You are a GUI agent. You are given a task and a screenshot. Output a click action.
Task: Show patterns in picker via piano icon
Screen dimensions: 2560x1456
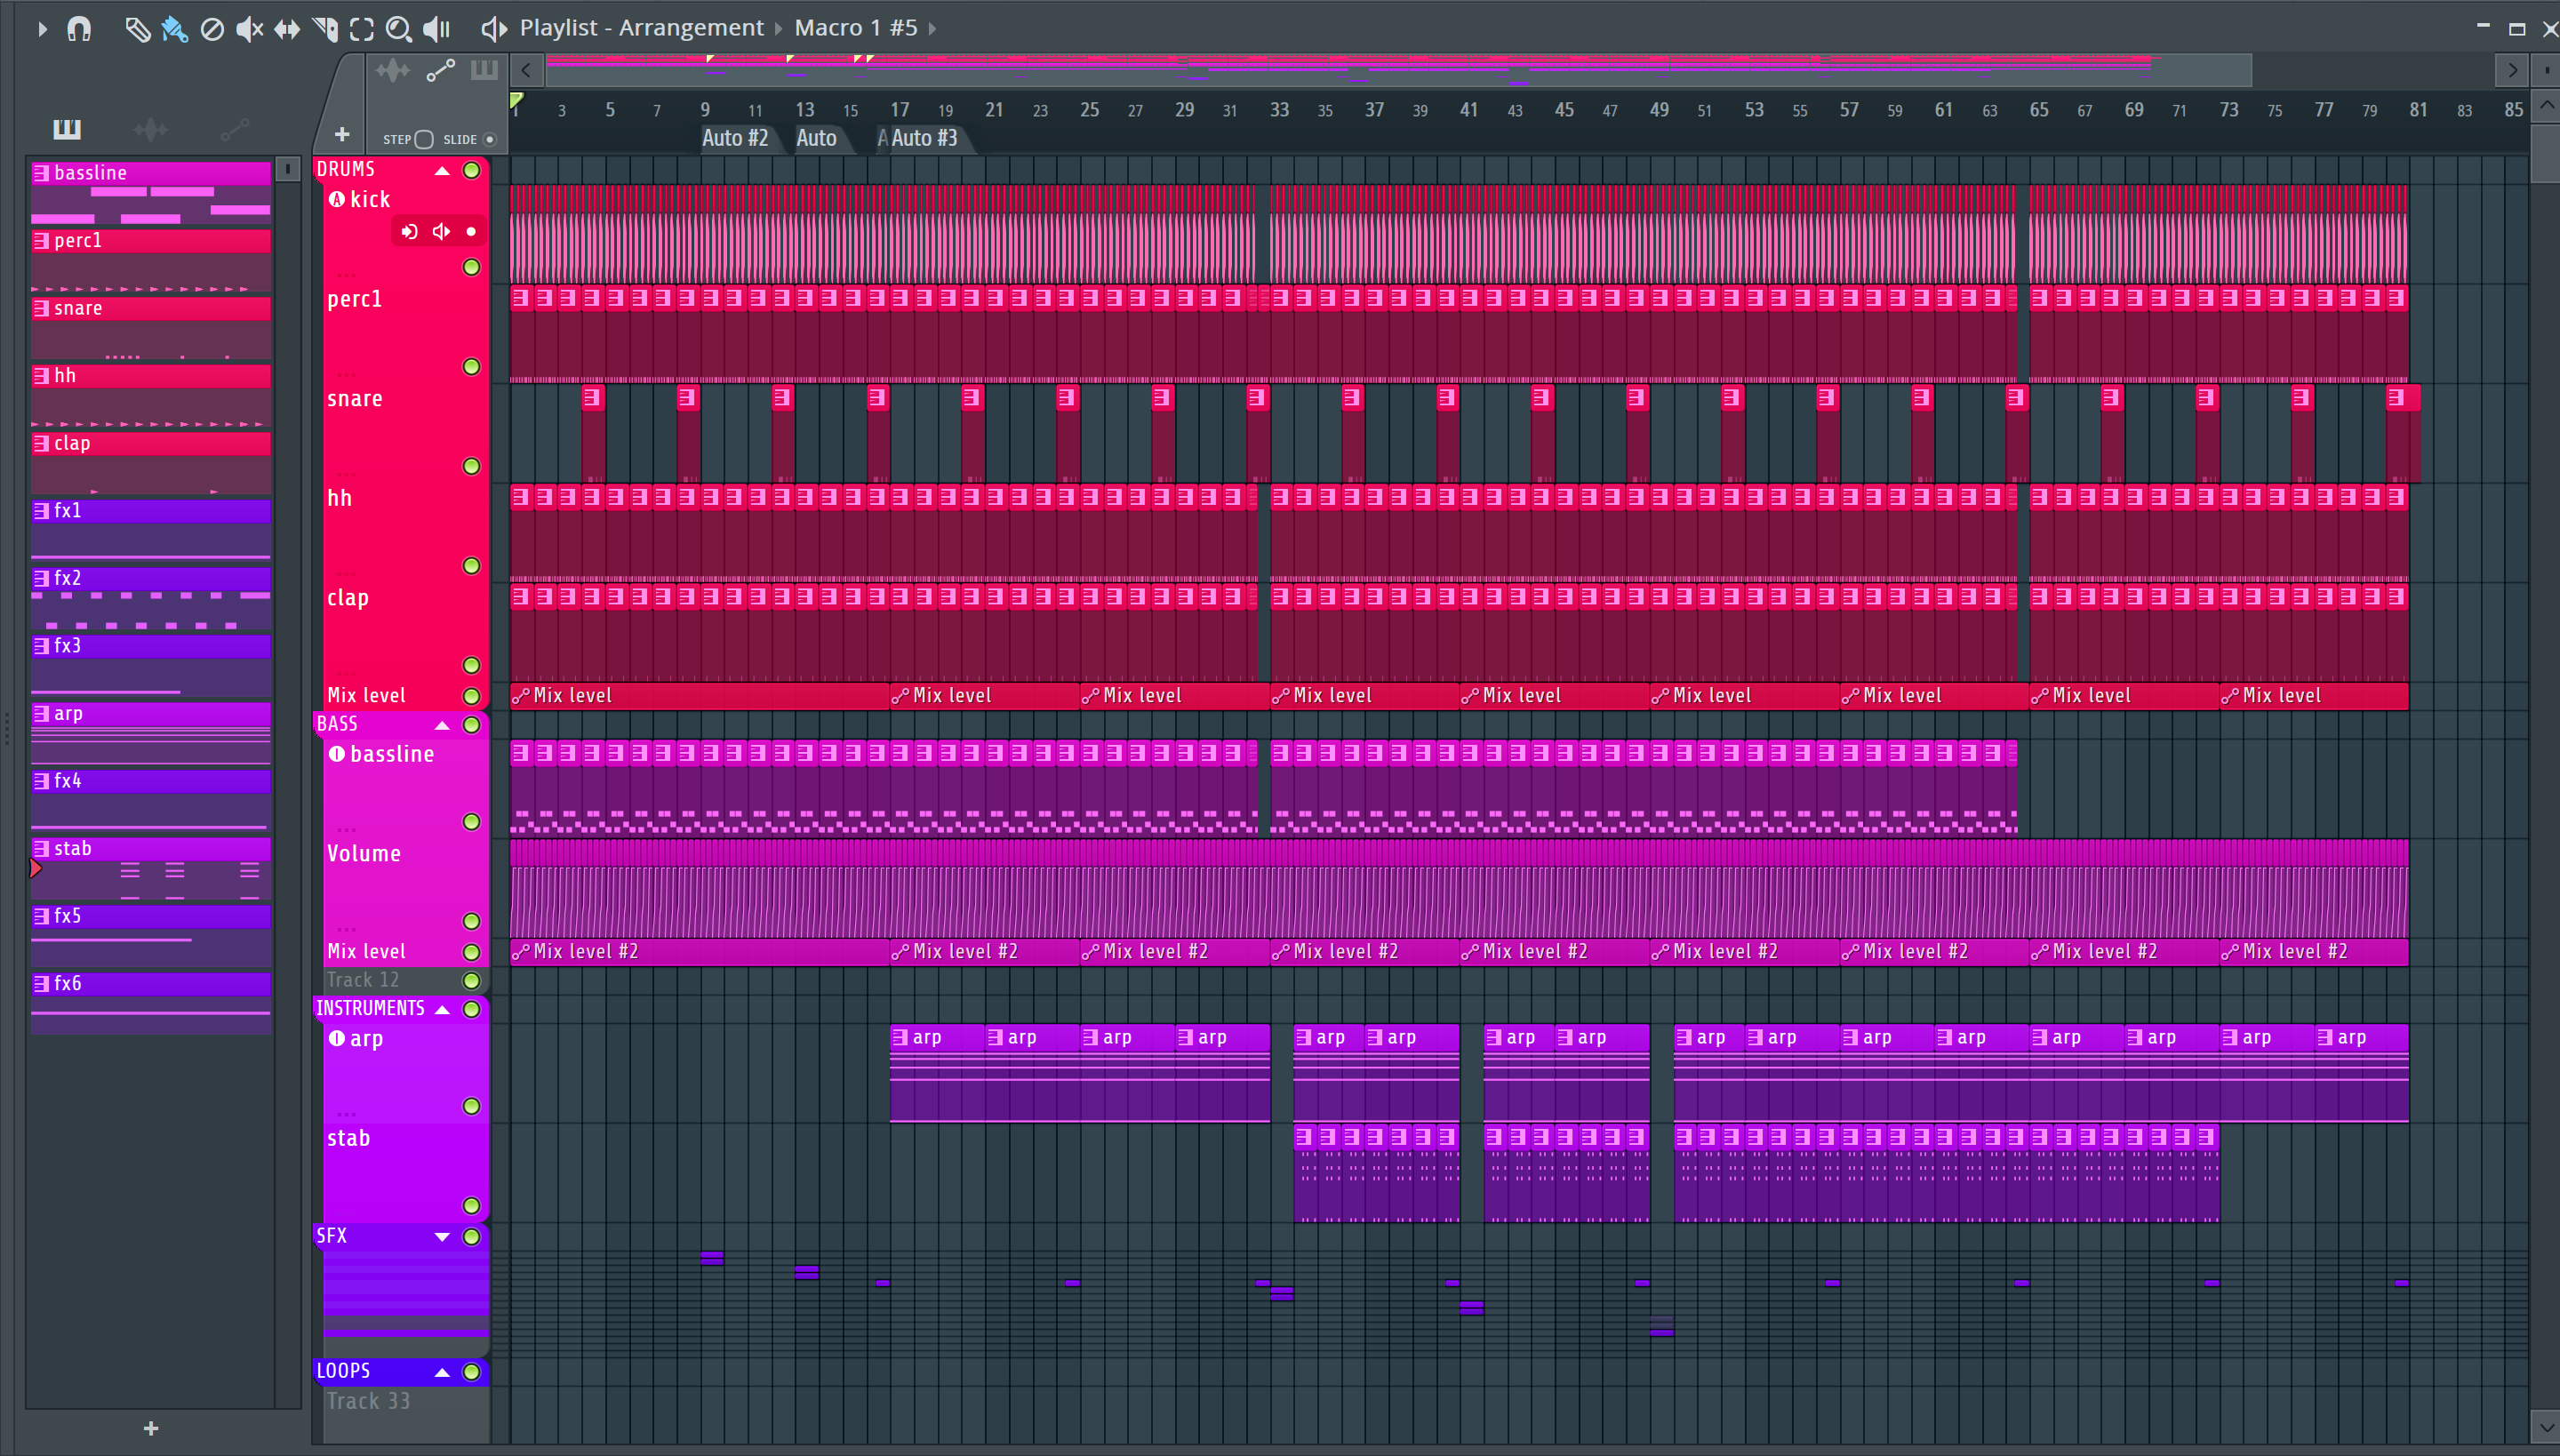(67, 128)
